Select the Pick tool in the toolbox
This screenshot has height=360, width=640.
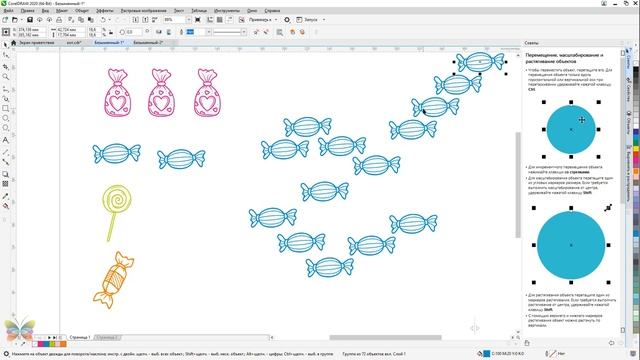tap(5, 44)
